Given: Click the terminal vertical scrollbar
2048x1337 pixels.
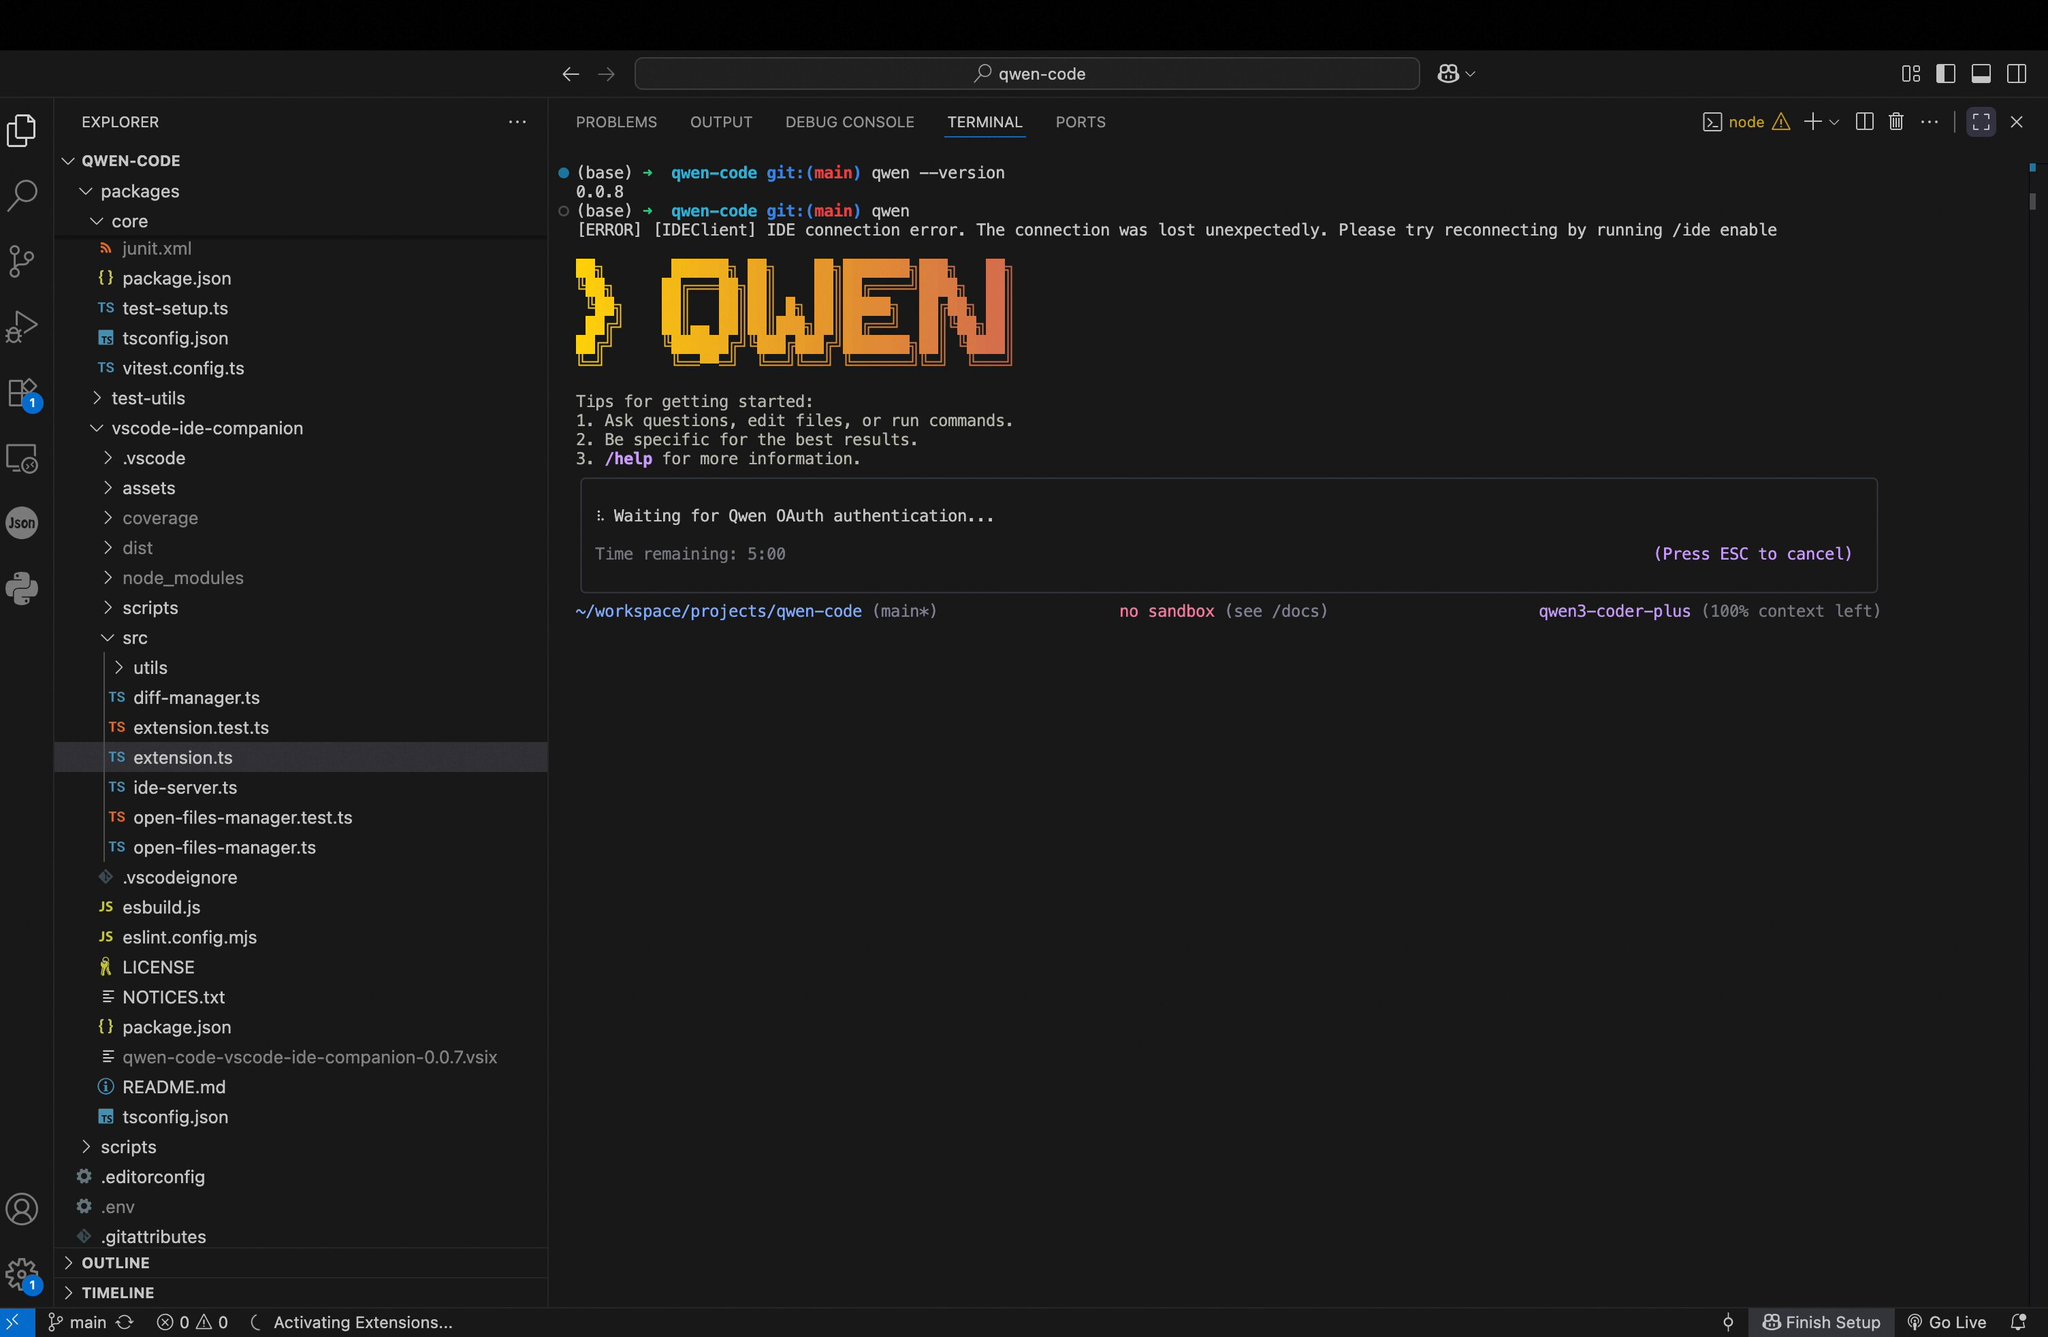Looking at the screenshot, I should tap(2033, 200).
